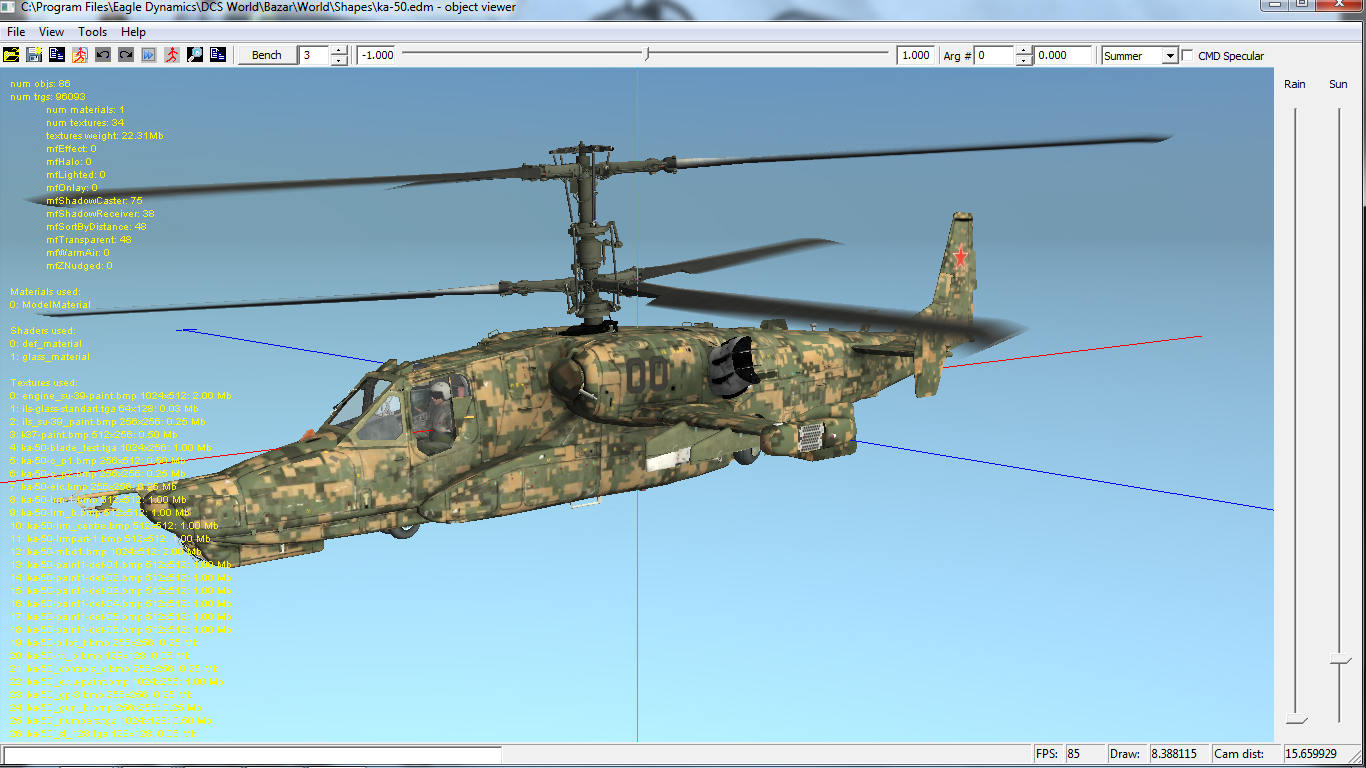This screenshot has width=1366, height=768.
Task: Decrease the Arg # stepper value
Action: tap(1023, 60)
